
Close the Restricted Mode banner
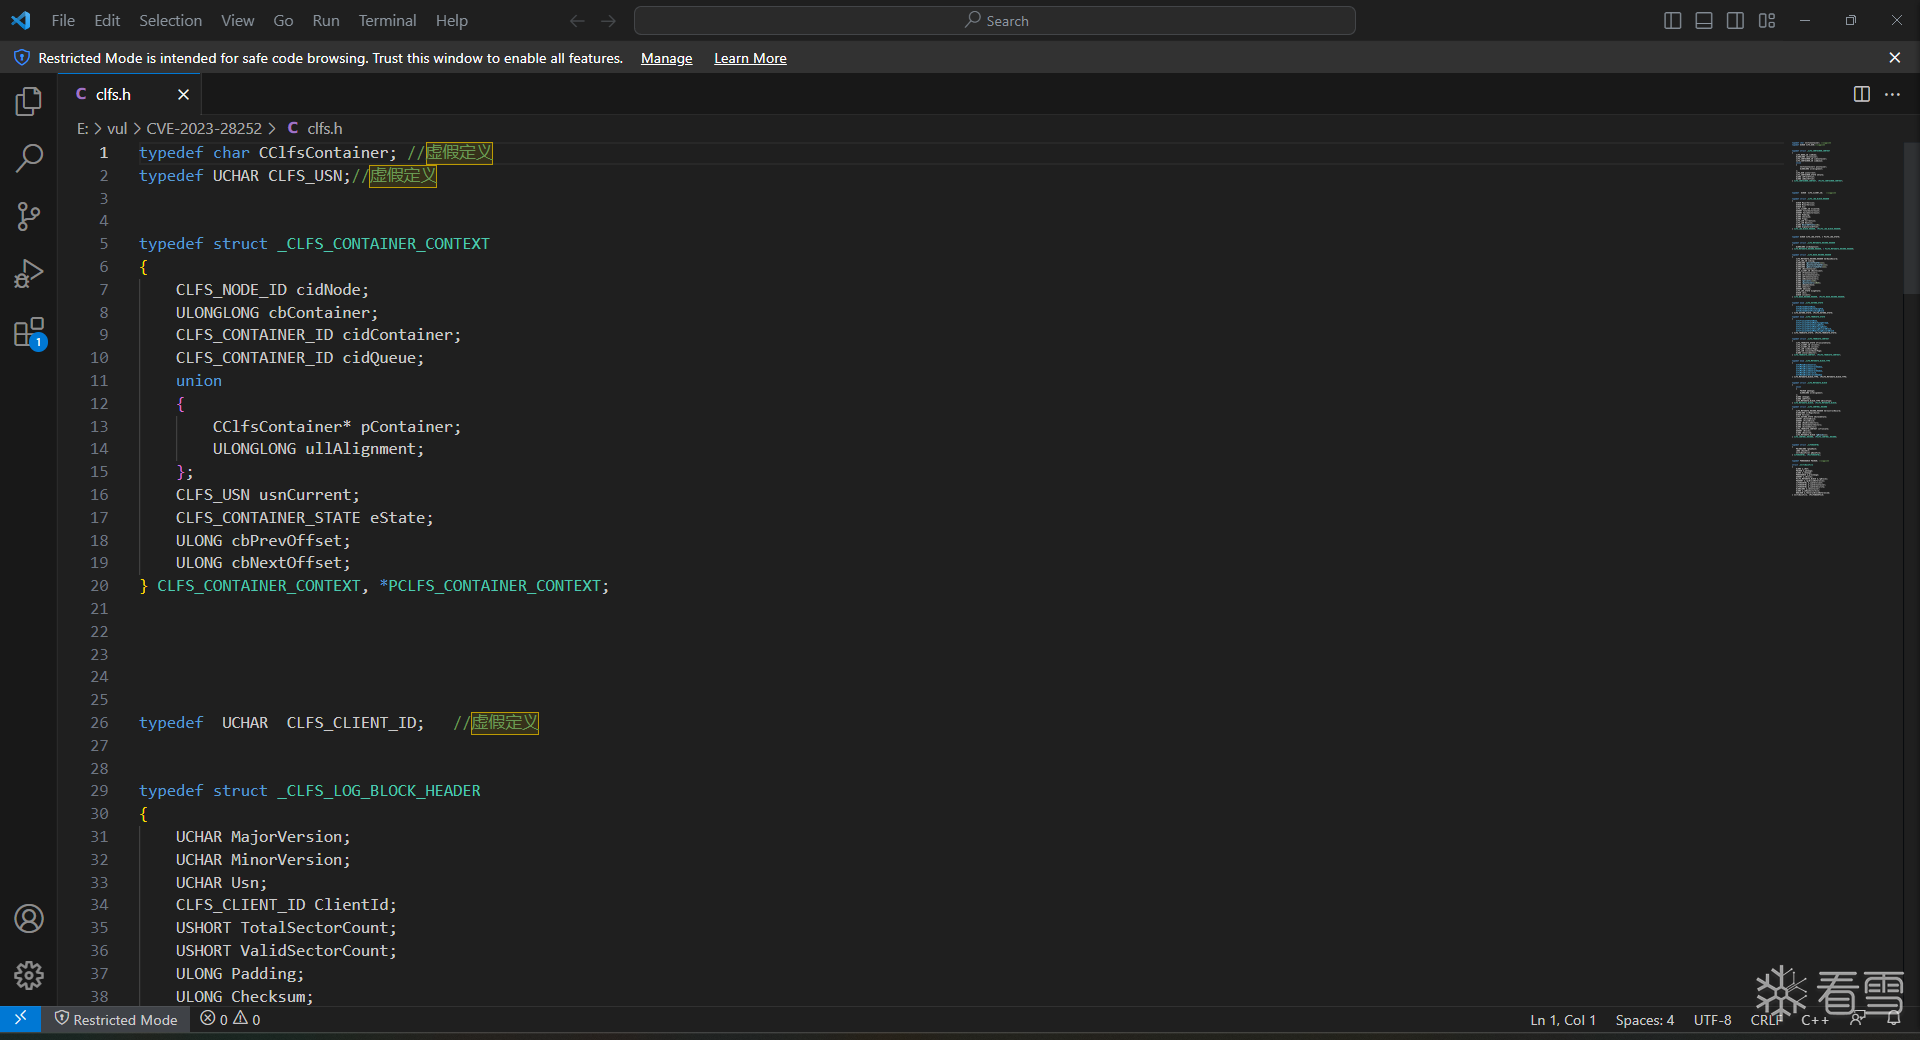(x=1894, y=58)
